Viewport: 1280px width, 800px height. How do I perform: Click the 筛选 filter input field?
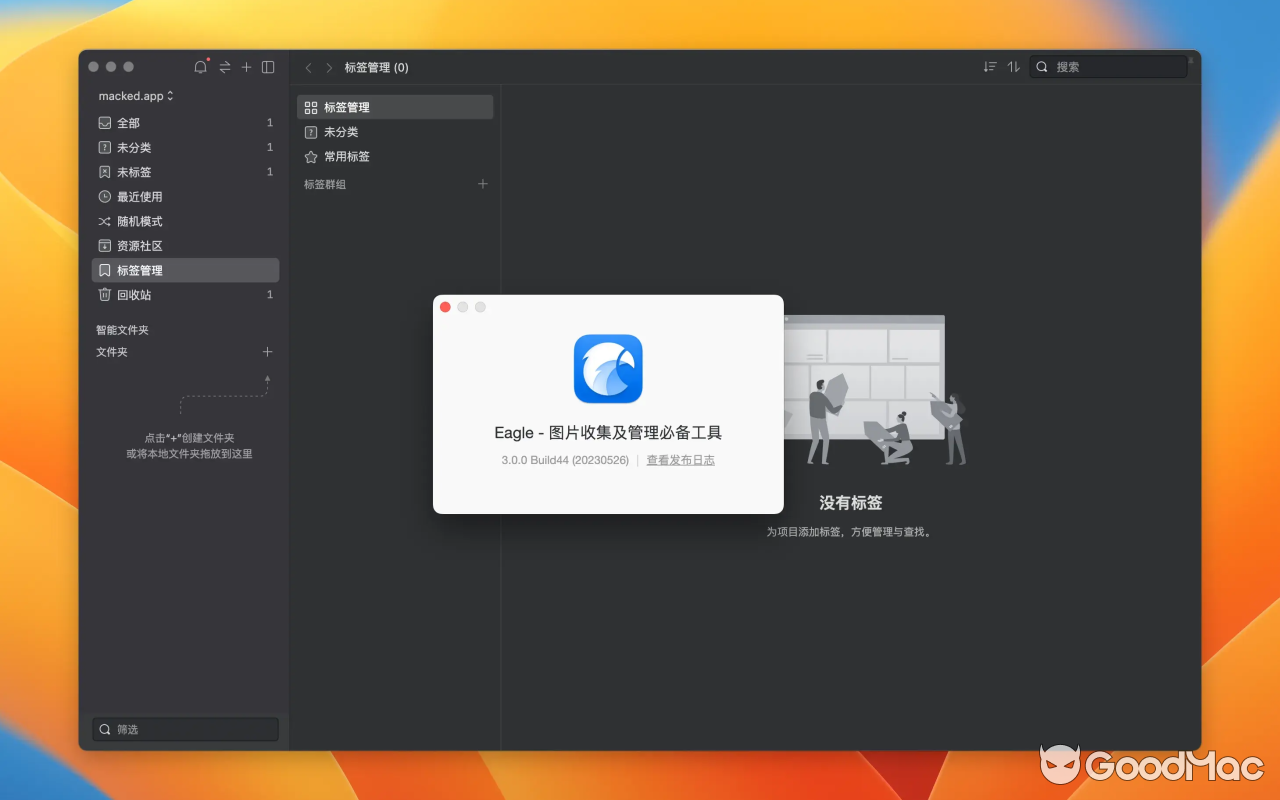tap(184, 729)
